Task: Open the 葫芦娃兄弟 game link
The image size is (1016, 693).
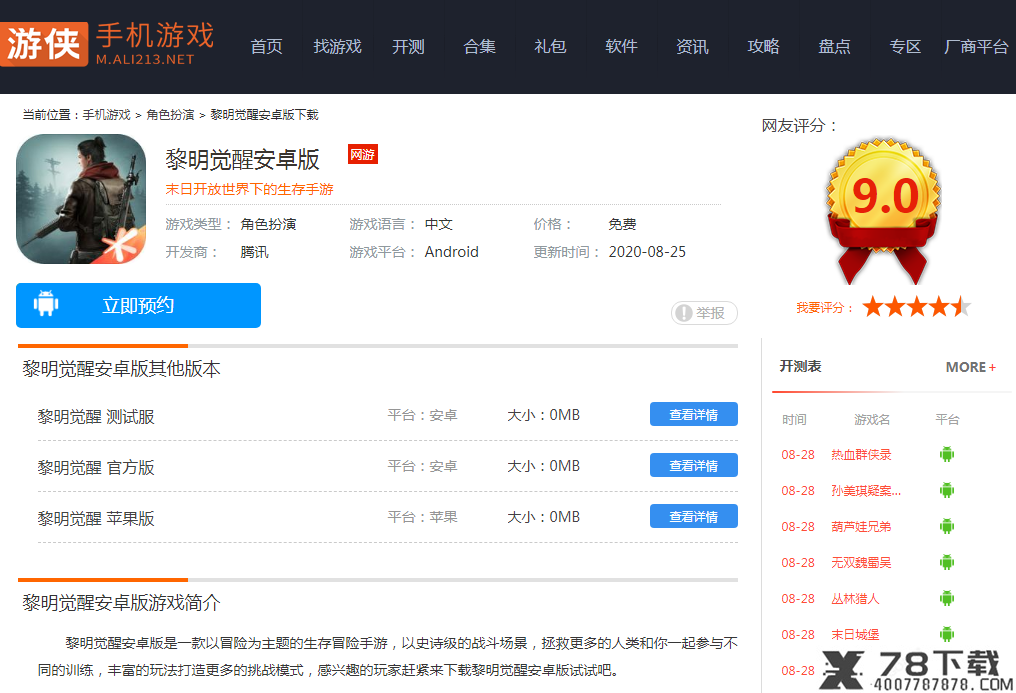Action: pos(861,527)
